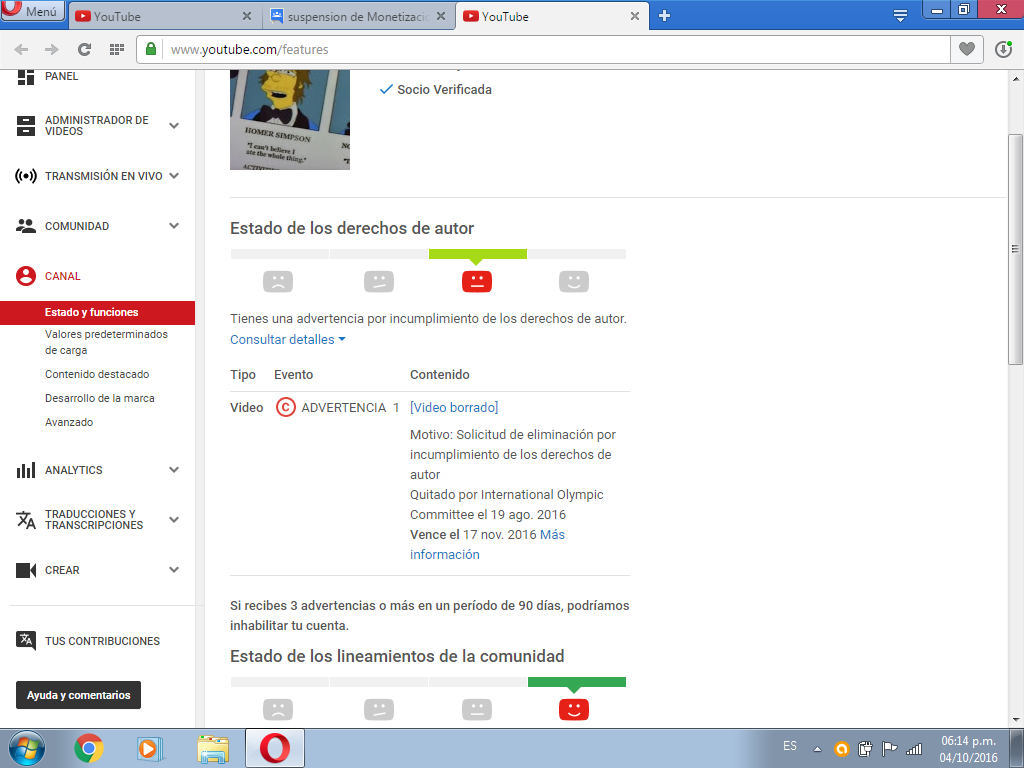Click the Socio Verificada status text
Screen dimensions: 1024x768
coord(444,89)
